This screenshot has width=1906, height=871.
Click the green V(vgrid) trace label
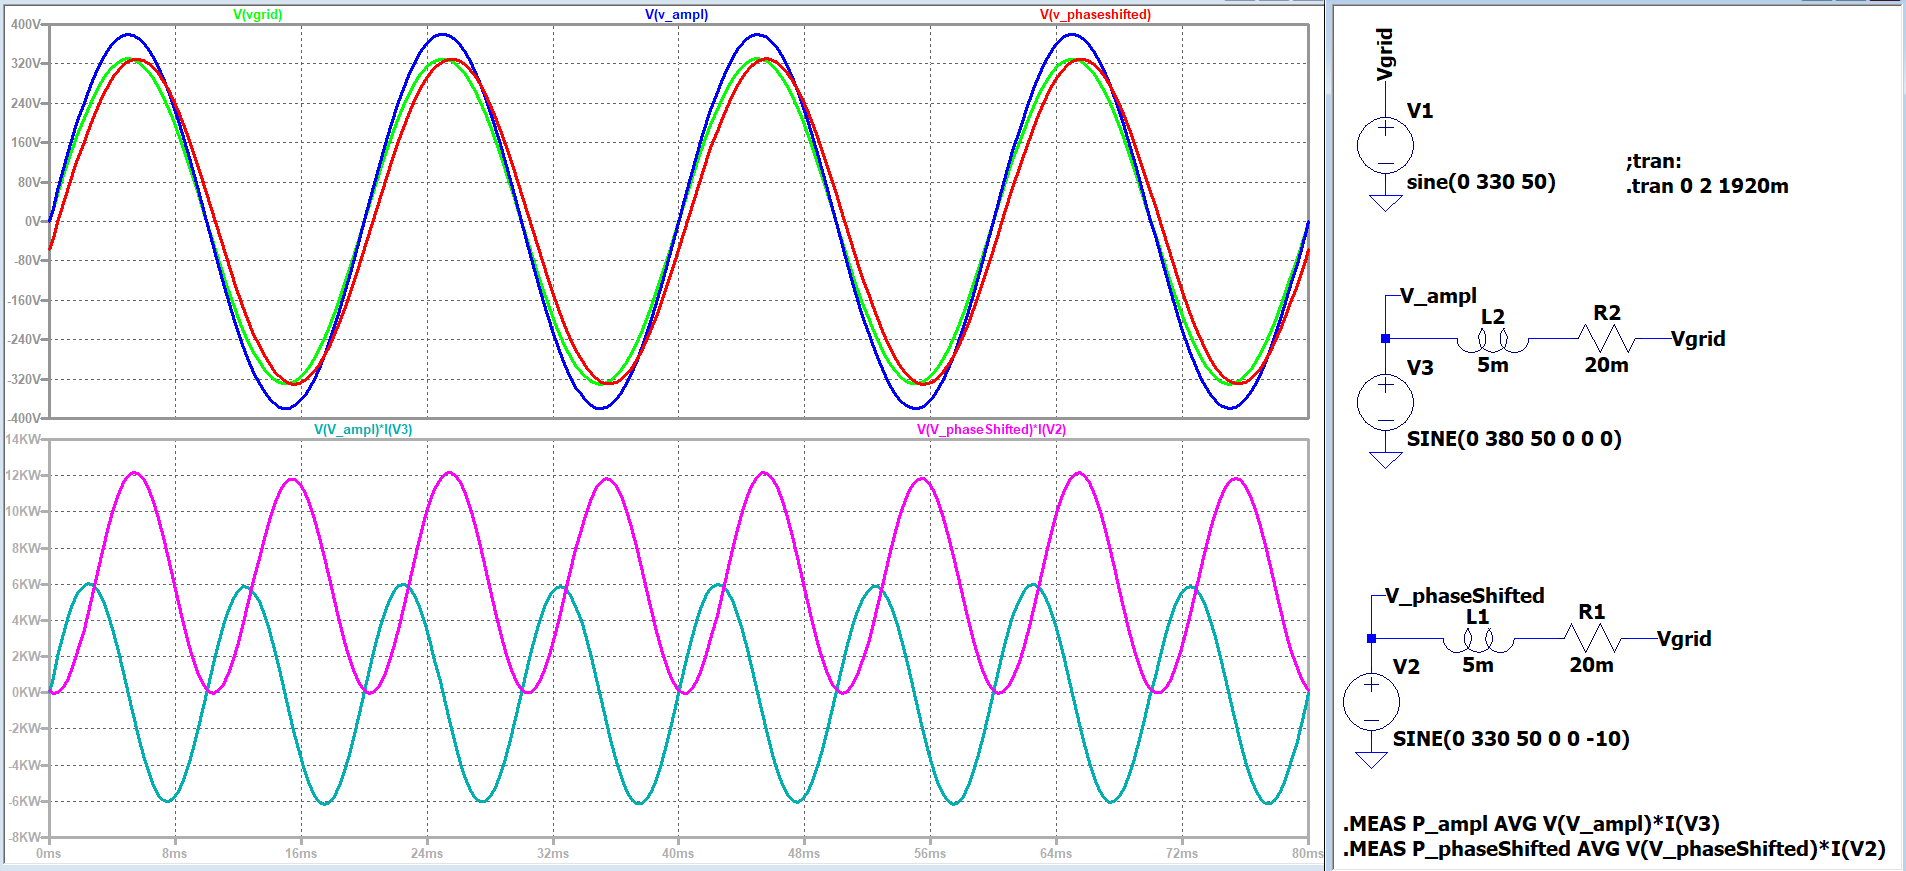258,14
